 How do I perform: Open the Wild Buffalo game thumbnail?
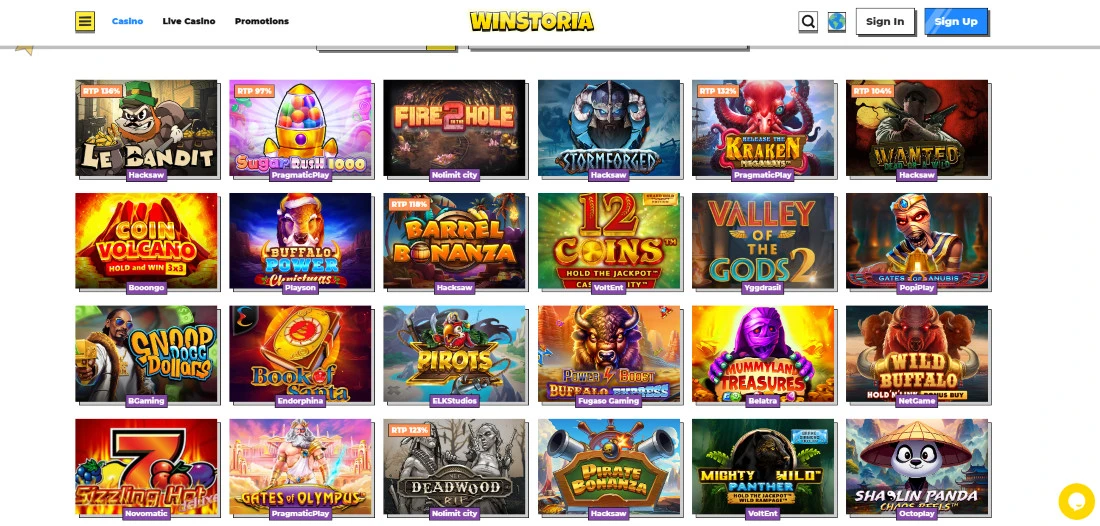tap(917, 353)
